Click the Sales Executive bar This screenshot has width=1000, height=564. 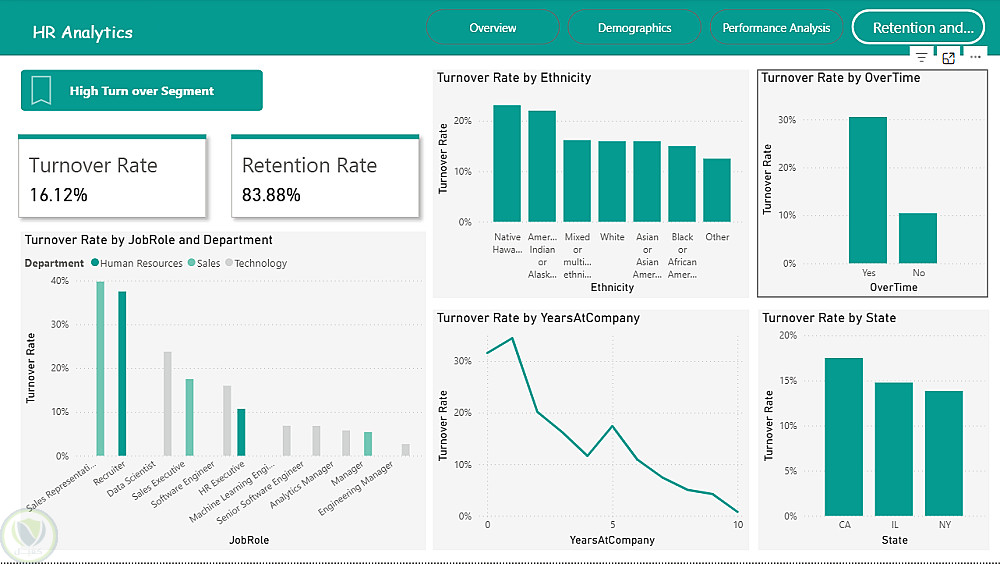189,417
